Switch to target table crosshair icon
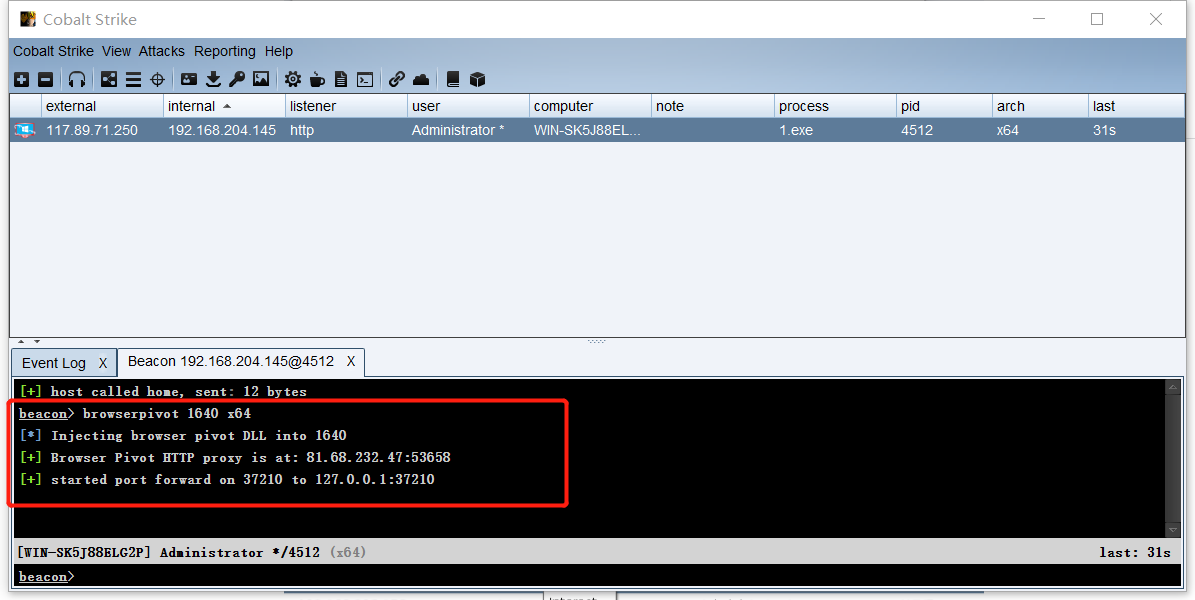Image resolution: width=1195 pixels, height=600 pixels. [157, 79]
